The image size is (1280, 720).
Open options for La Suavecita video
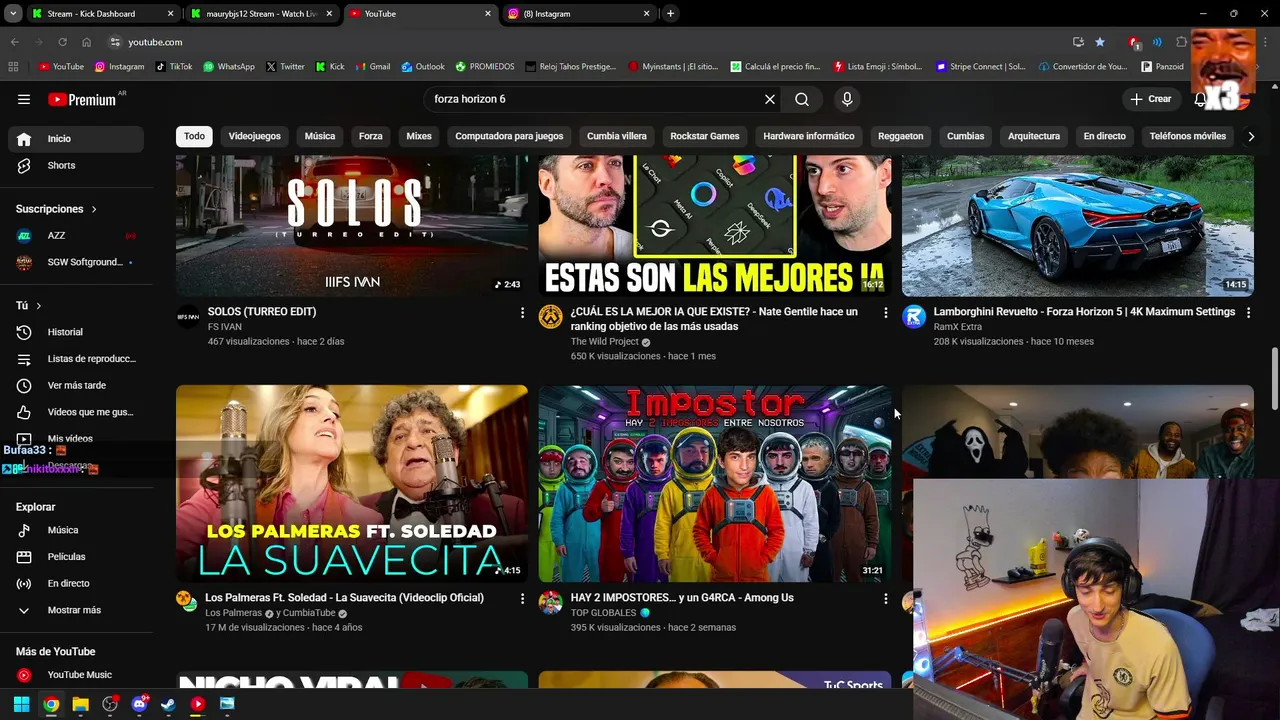(x=522, y=599)
